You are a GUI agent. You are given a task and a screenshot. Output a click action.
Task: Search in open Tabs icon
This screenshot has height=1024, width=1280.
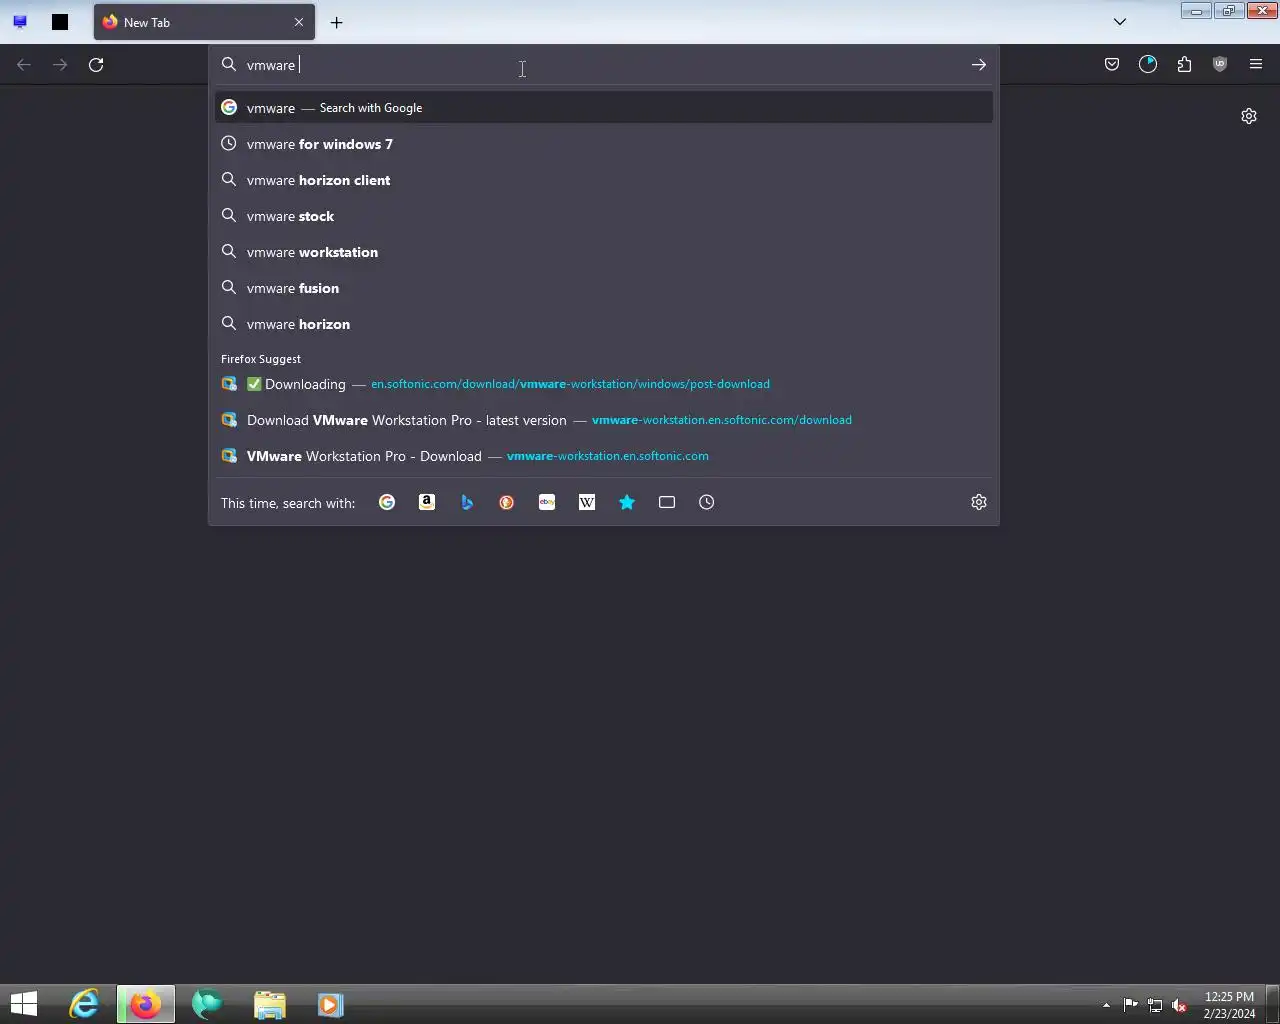coord(667,503)
